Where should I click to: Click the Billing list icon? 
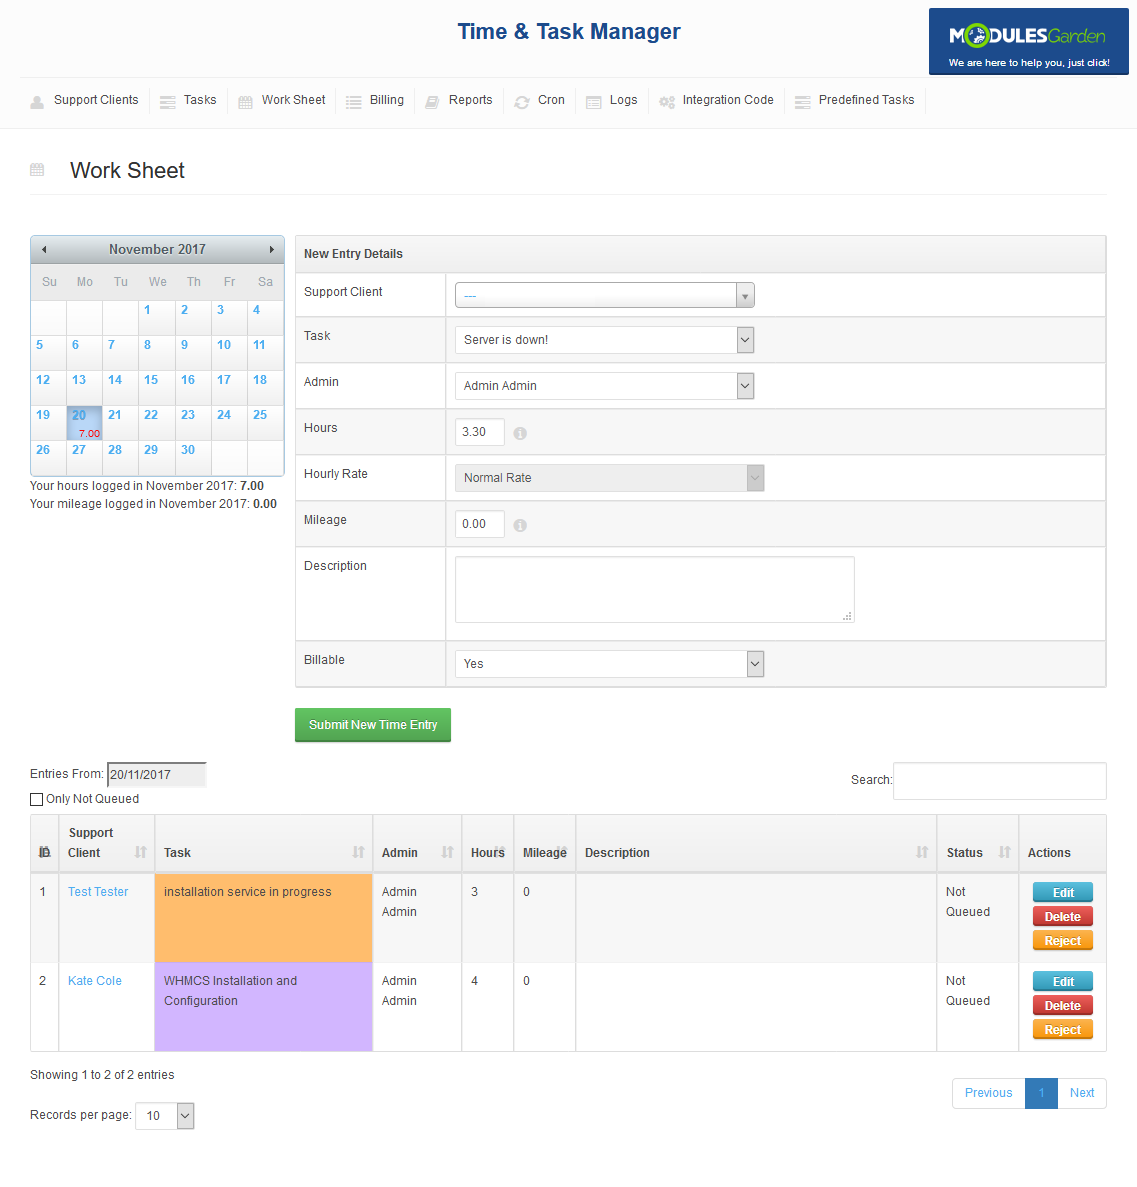tap(354, 102)
